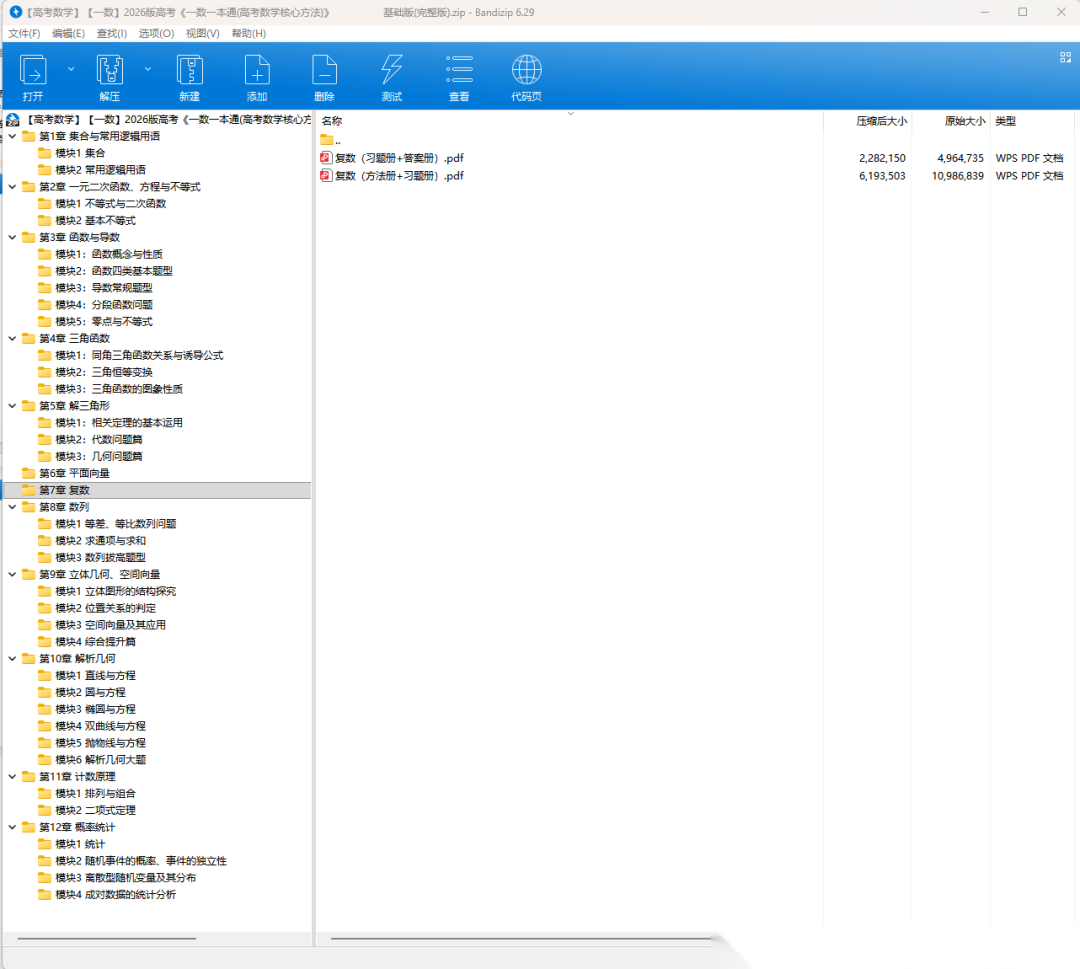Click the 新建 (New archive) icon

coord(190,70)
